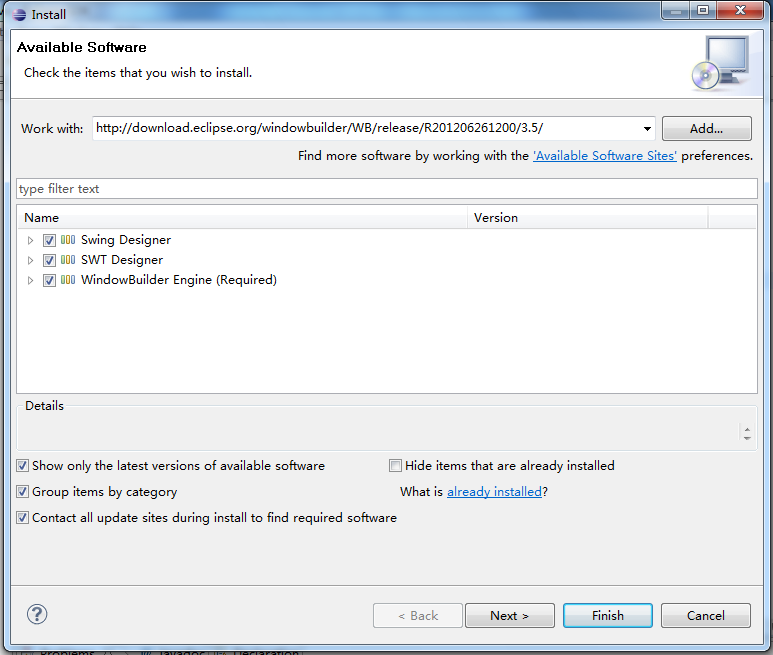Toggle Show only the latest versions checkbox
This screenshot has width=773, height=655.
(x=22, y=465)
